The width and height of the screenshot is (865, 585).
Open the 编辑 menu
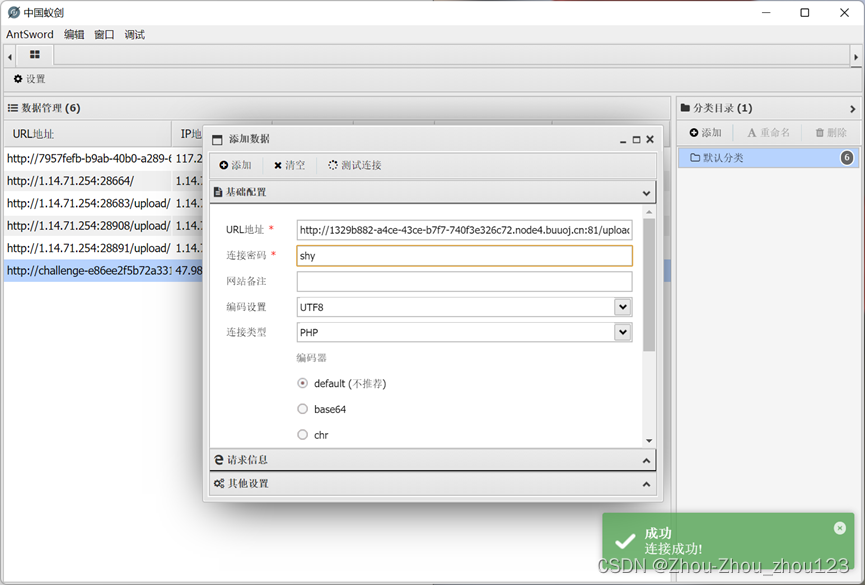pyautogui.click(x=74, y=34)
